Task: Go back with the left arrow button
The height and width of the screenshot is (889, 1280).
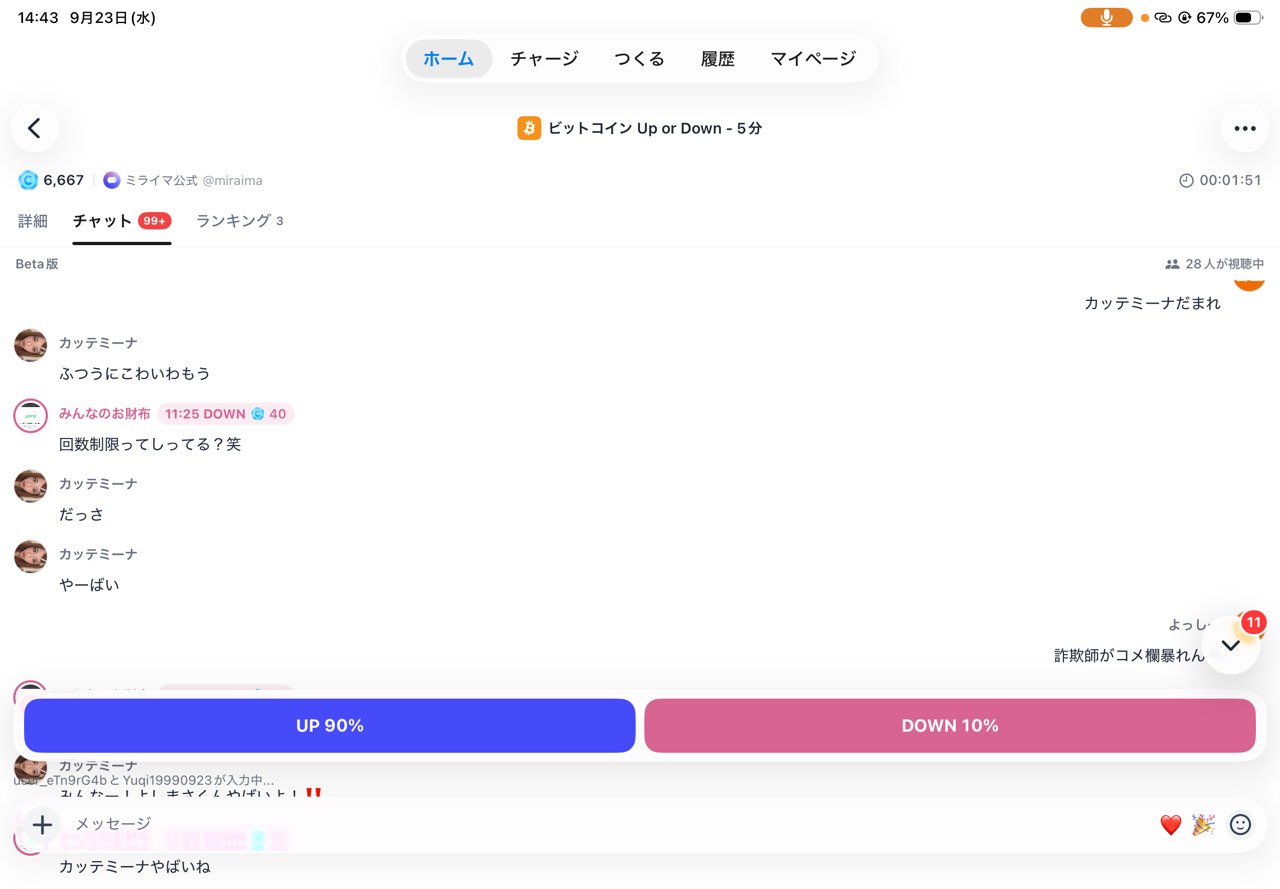Action: coord(35,128)
